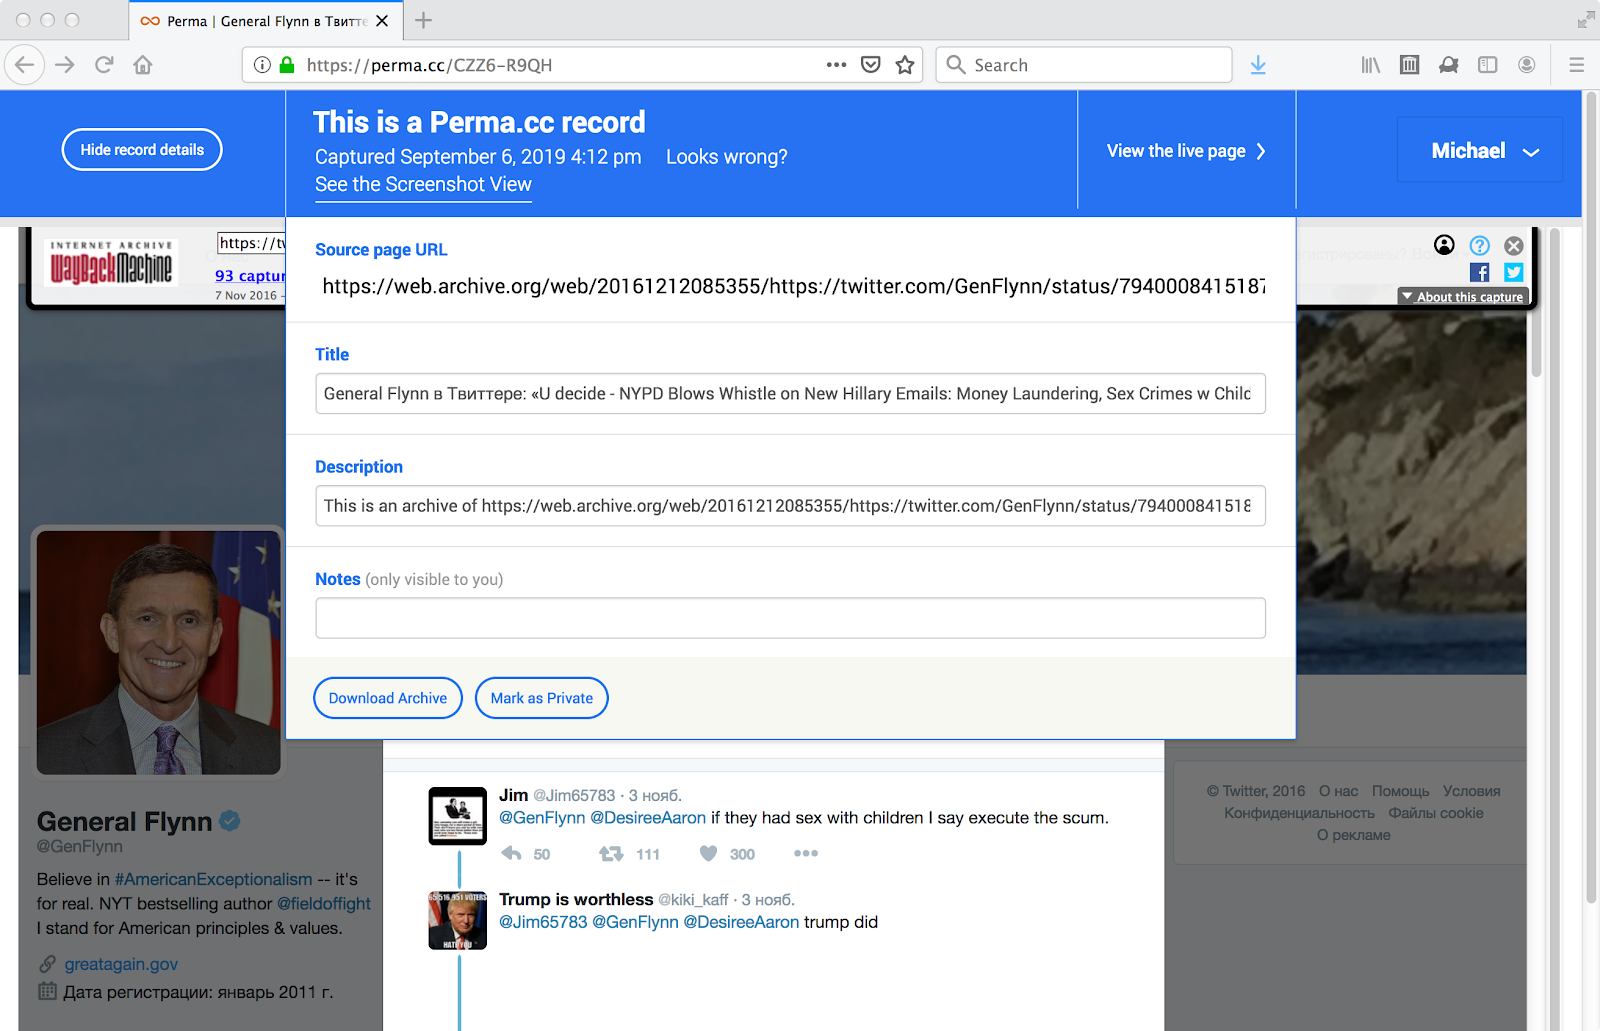1600x1031 pixels.
Task: Open the Library bookshelf icon
Action: tap(1370, 65)
